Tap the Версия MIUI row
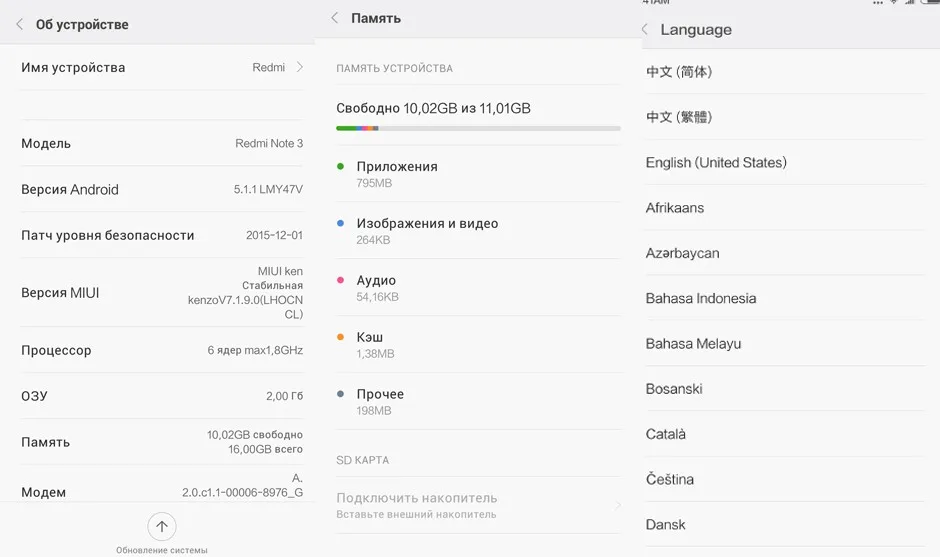940x557 pixels. (x=162, y=293)
